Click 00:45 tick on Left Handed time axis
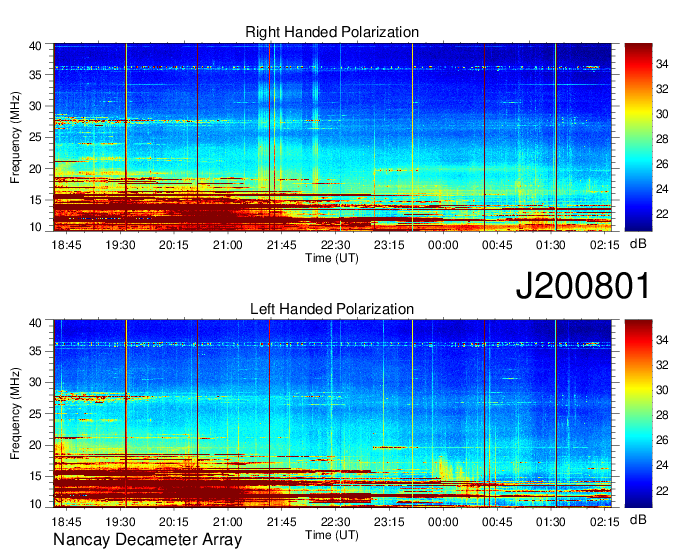This screenshot has width=680, height=552. [x=497, y=522]
